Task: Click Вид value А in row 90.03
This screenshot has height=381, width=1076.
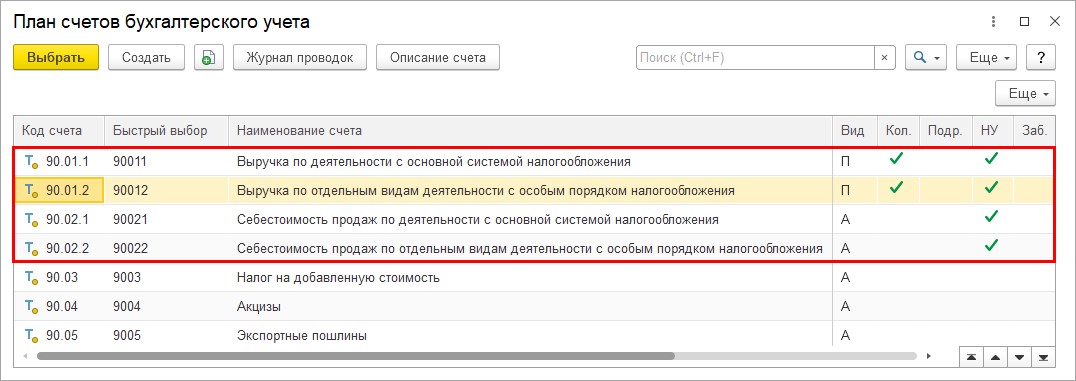Action: point(845,277)
